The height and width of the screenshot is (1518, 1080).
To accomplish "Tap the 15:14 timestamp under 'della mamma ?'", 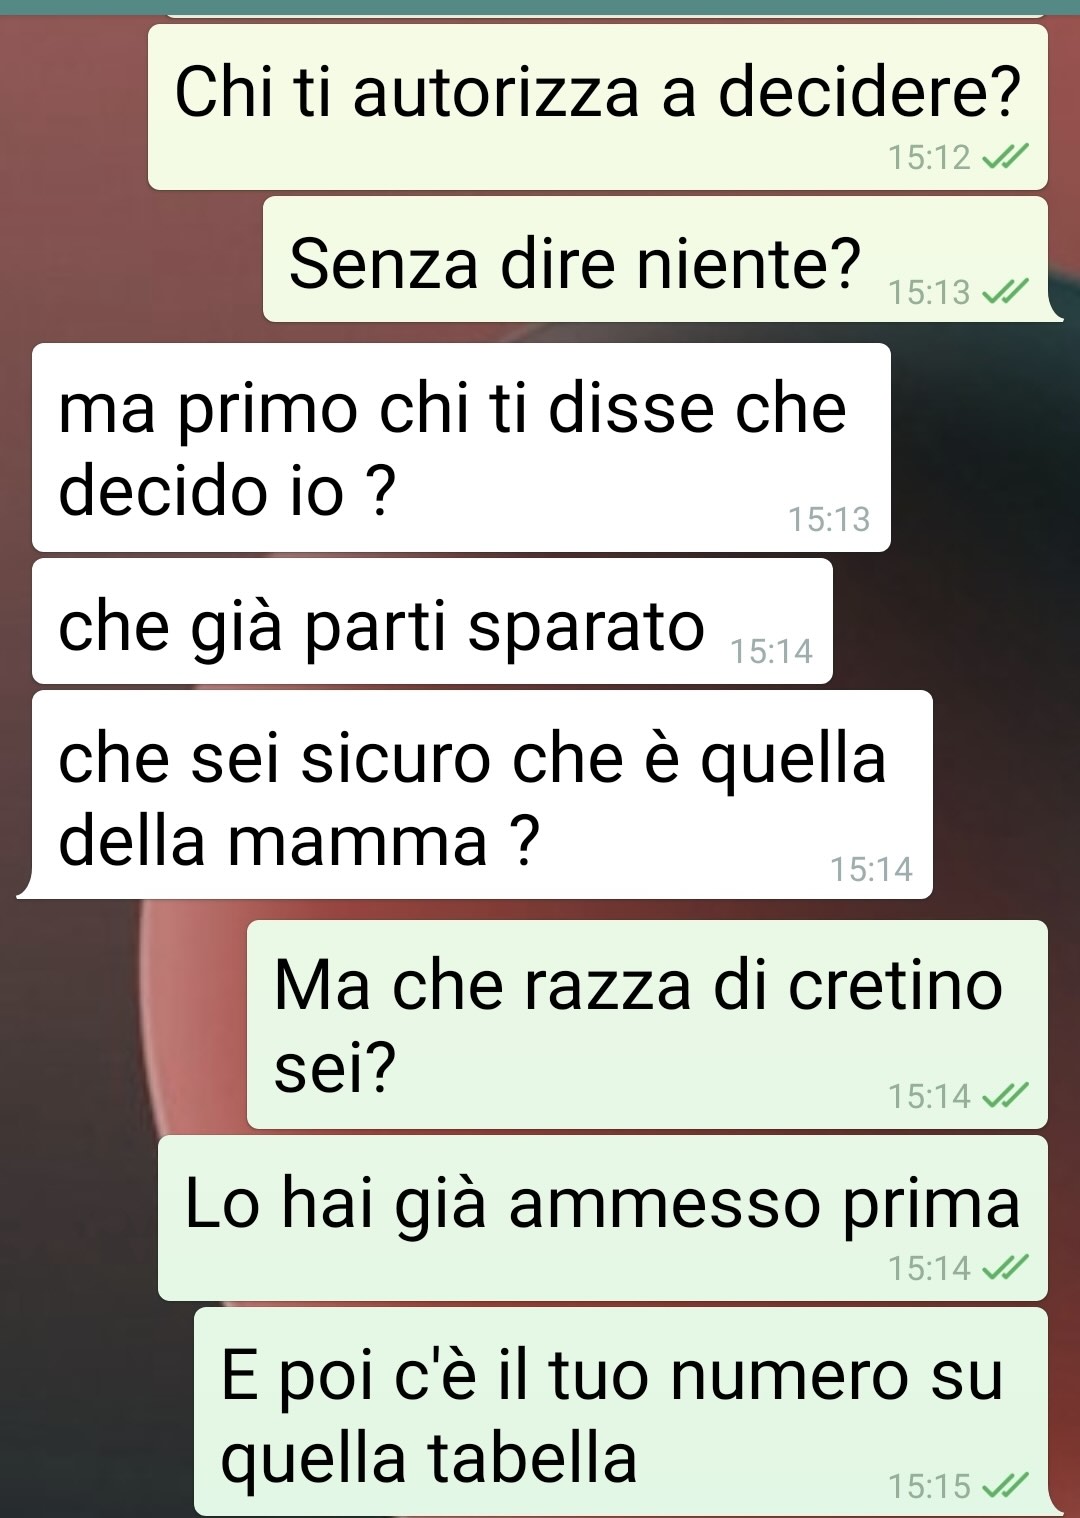I will pyautogui.click(x=871, y=869).
